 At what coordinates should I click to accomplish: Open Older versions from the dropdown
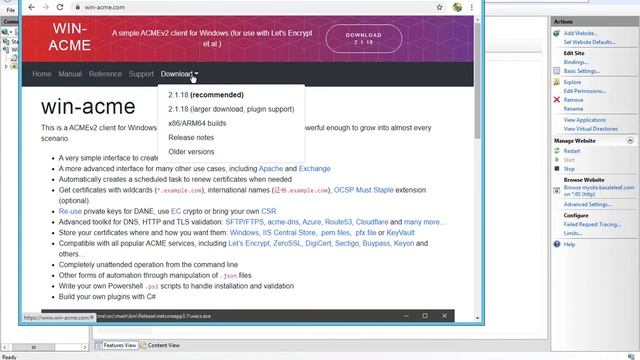pos(191,151)
